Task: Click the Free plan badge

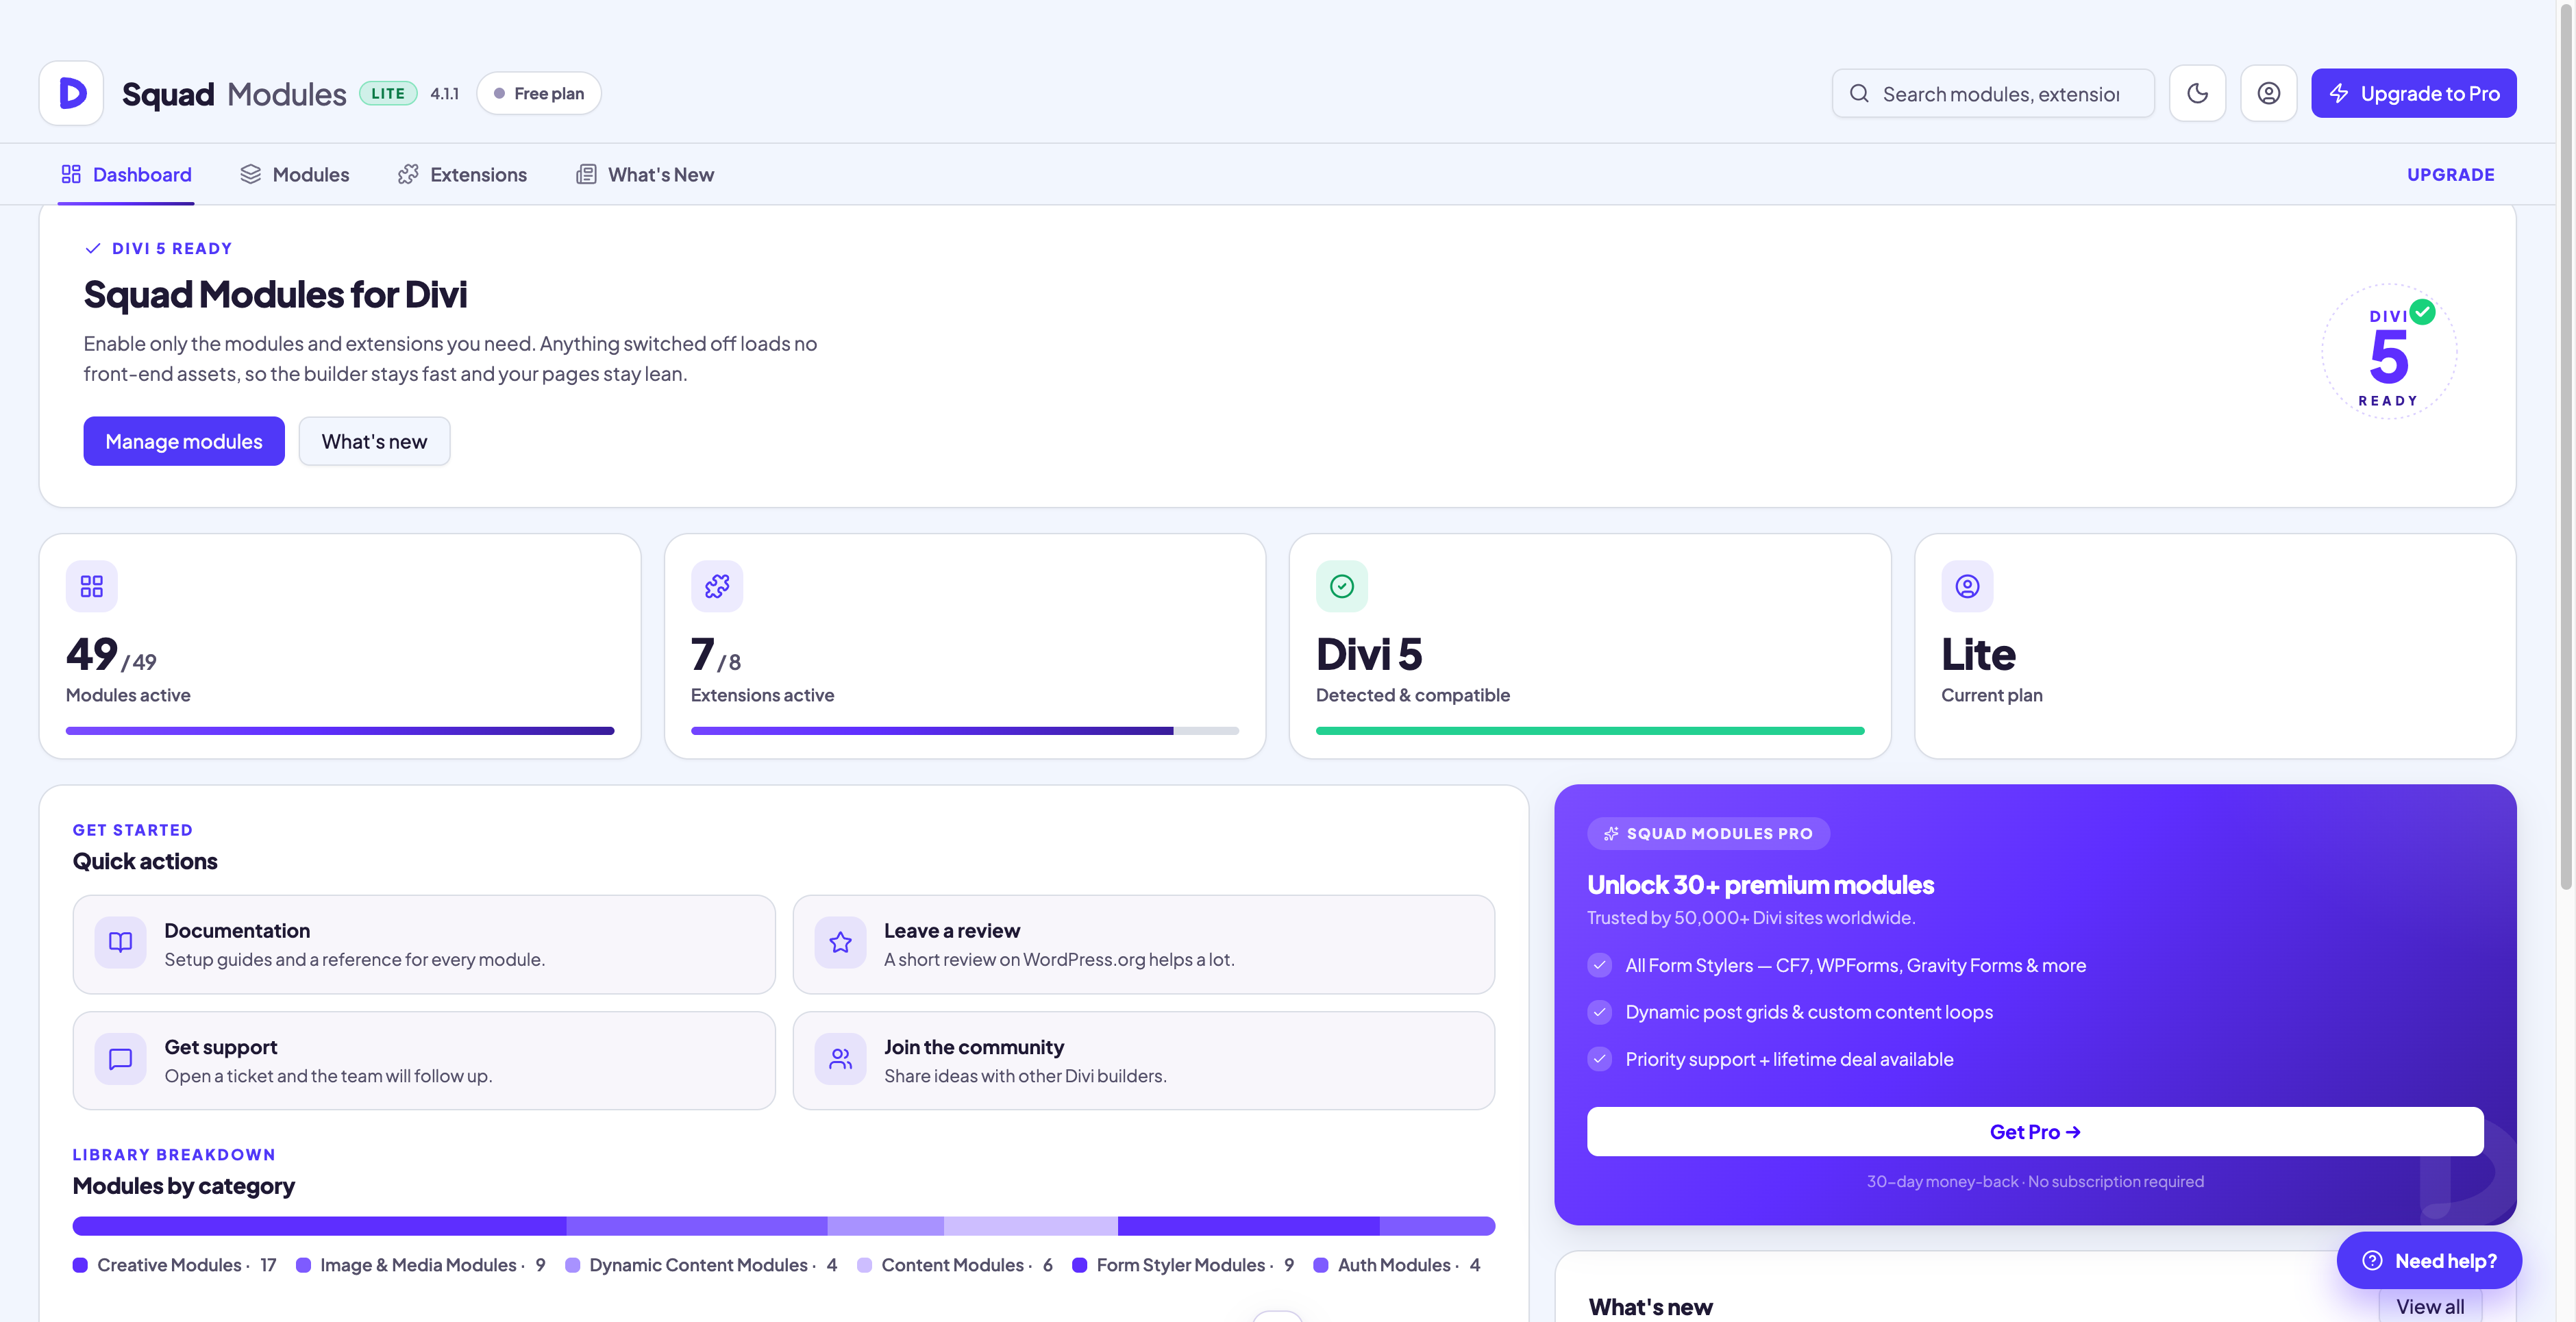Action: pos(538,93)
